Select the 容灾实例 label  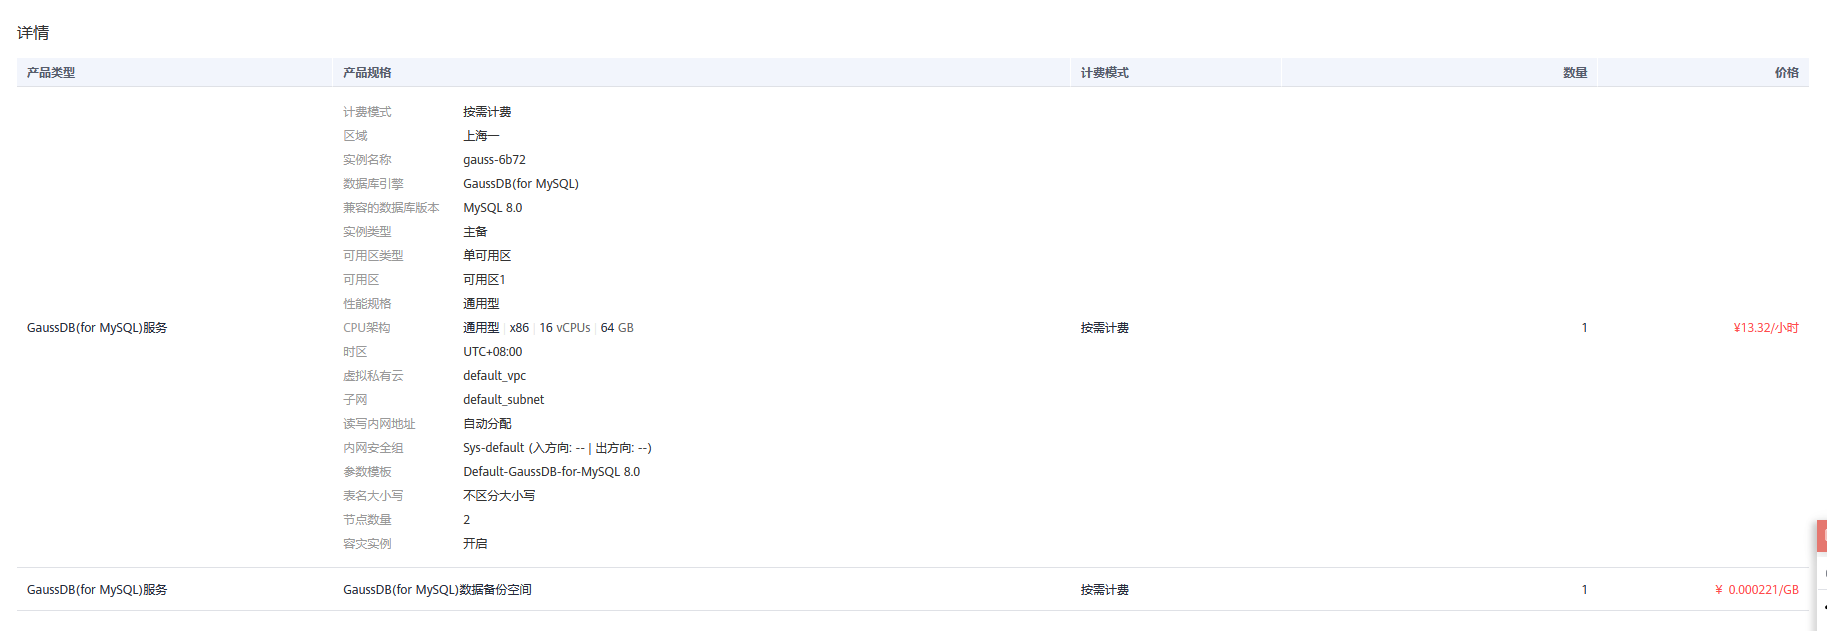367,544
